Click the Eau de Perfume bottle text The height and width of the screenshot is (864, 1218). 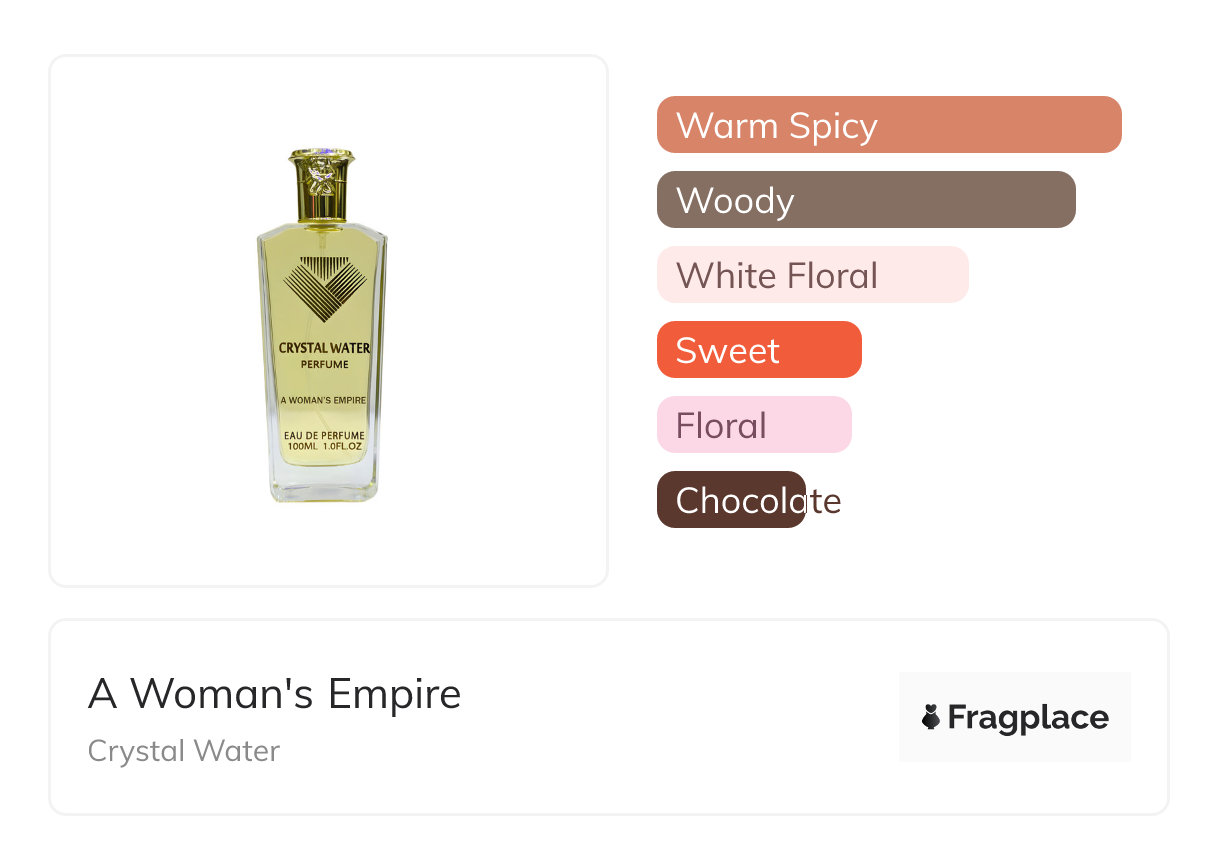pyautogui.click(x=324, y=436)
